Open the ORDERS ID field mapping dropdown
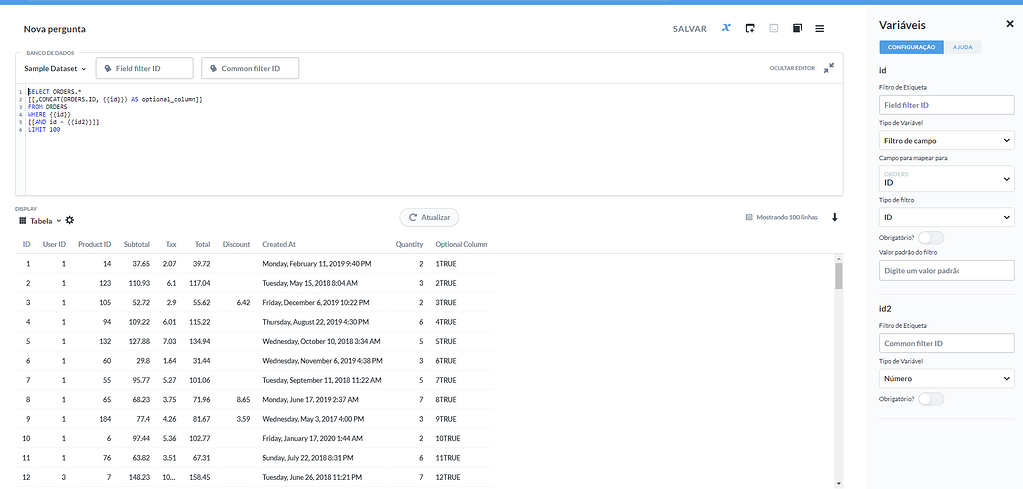 click(947, 179)
